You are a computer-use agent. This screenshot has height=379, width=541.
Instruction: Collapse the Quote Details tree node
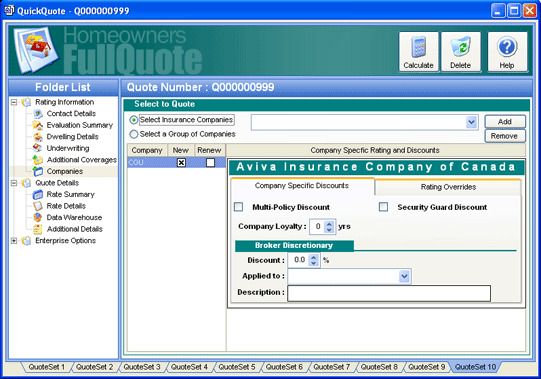(x=14, y=183)
